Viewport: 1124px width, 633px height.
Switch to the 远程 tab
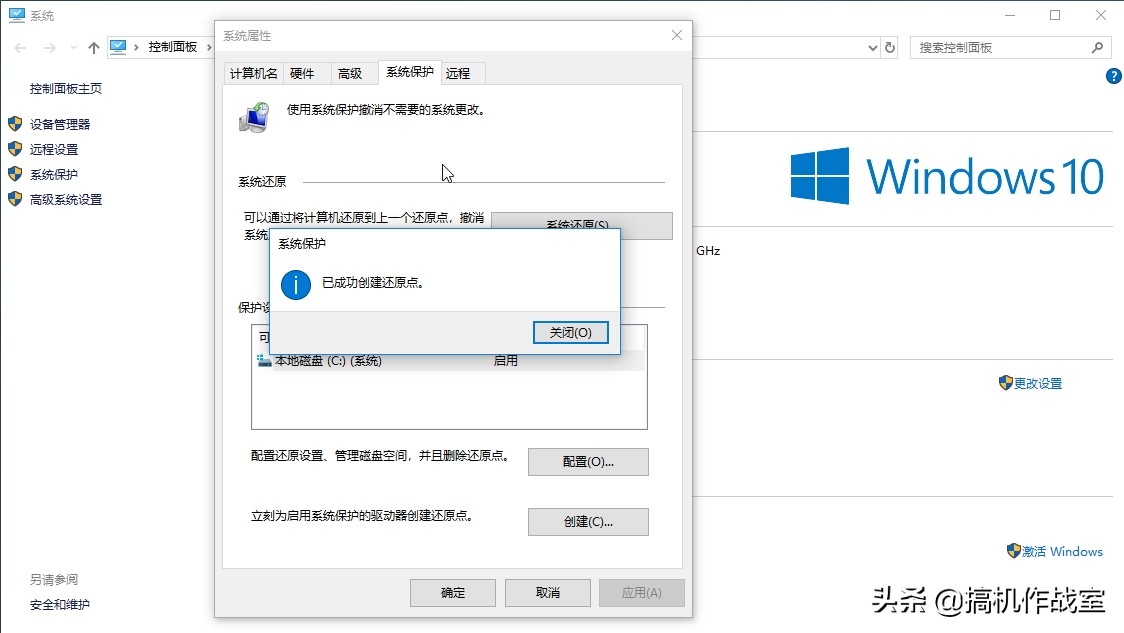(x=460, y=72)
